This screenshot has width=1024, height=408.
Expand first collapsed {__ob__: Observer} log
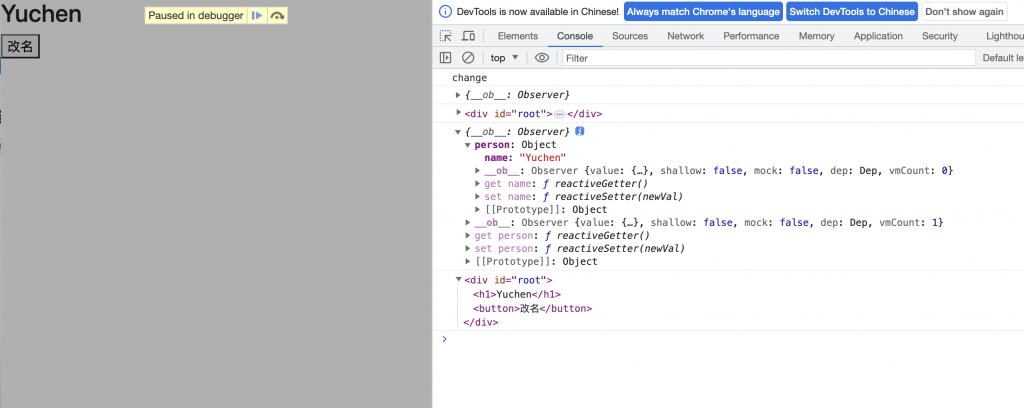click(x=458, y=95)
